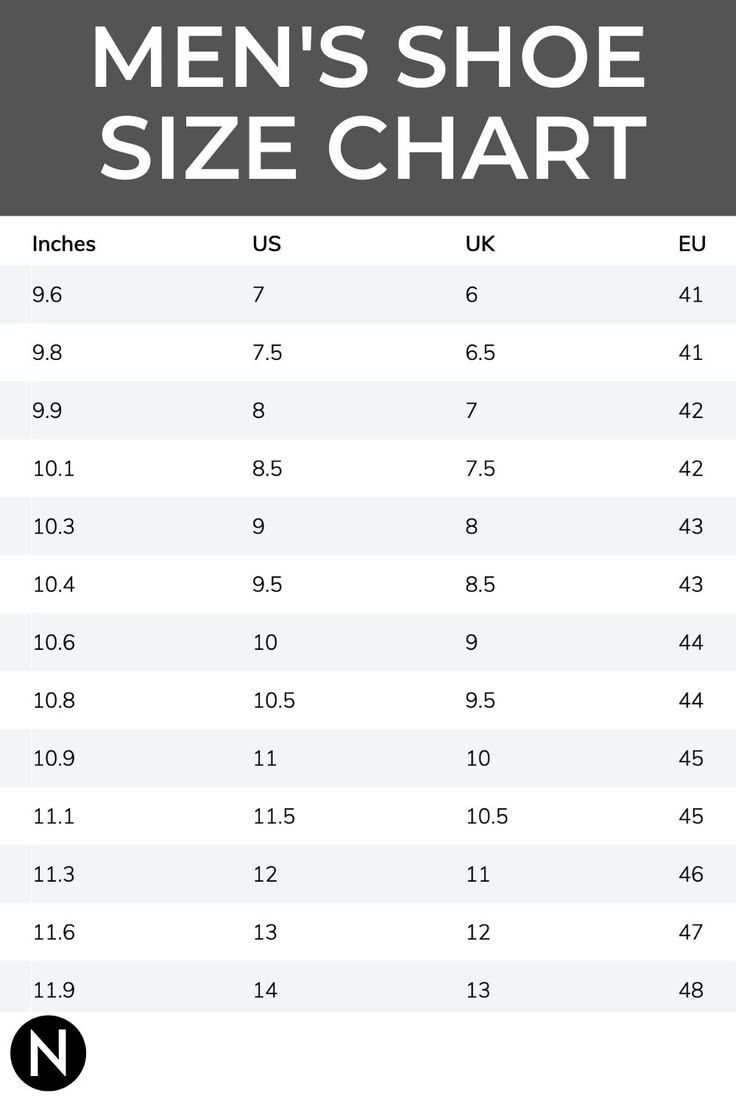
Task: Click the 10.8 inches value
Action: pos(54,701)
